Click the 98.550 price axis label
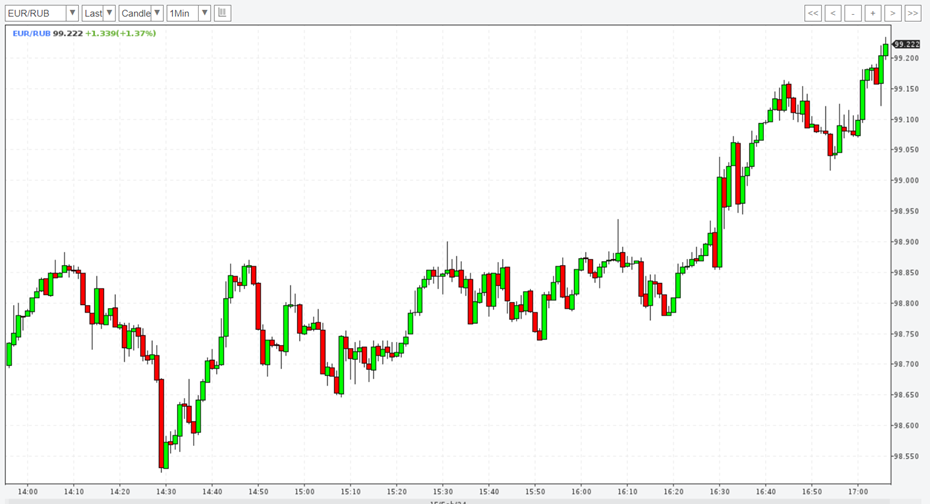Image resolution: width=930 pixels, height=504 pixels. pos(906,457)
